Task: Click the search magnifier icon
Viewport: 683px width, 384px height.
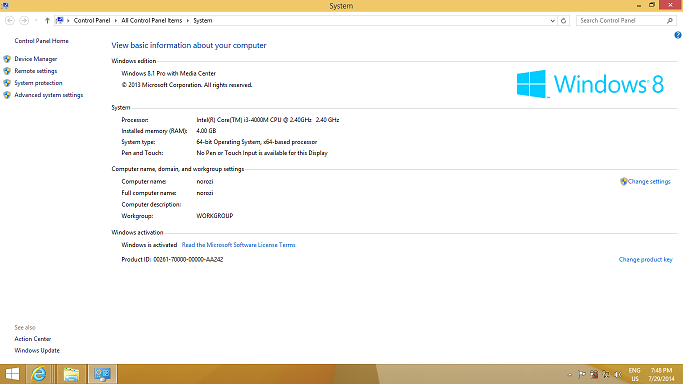Action: click(670, 20)
